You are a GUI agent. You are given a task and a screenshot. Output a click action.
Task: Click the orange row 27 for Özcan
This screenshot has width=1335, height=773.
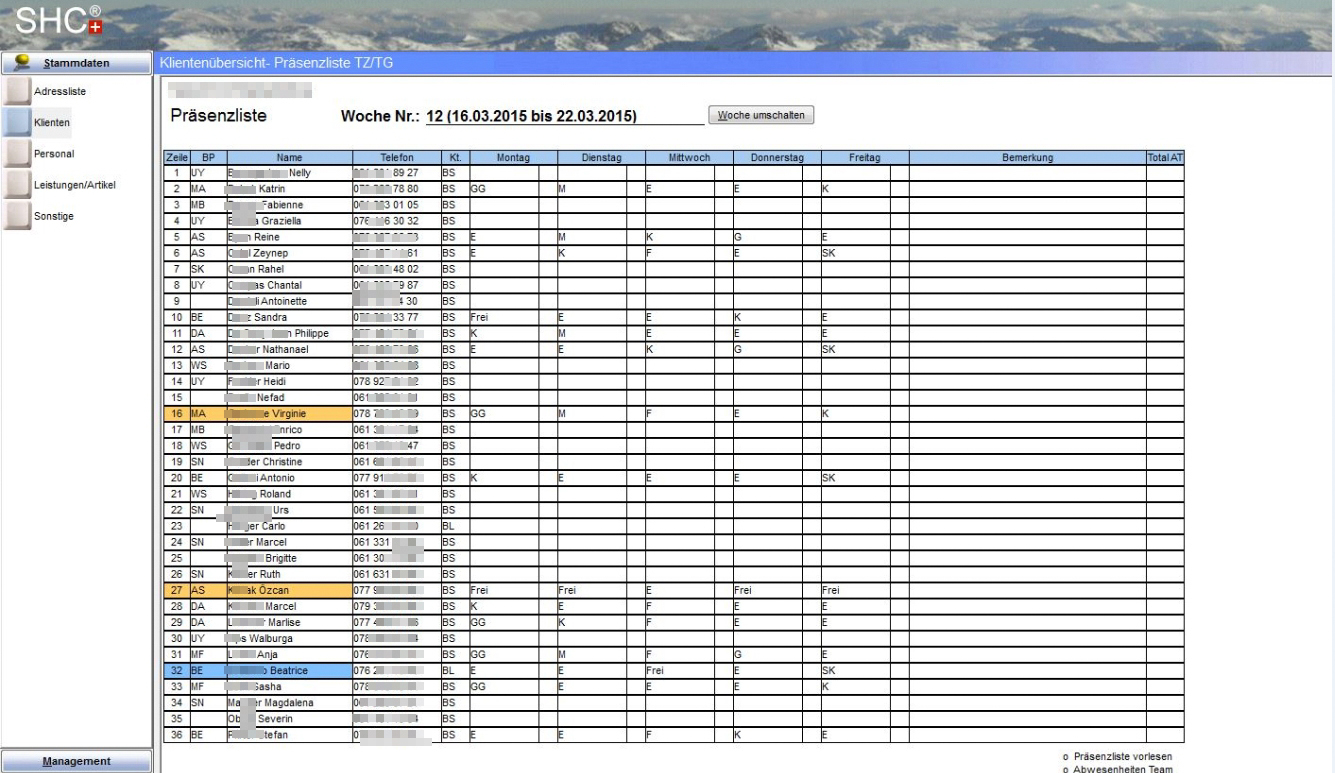click(290, 591)
